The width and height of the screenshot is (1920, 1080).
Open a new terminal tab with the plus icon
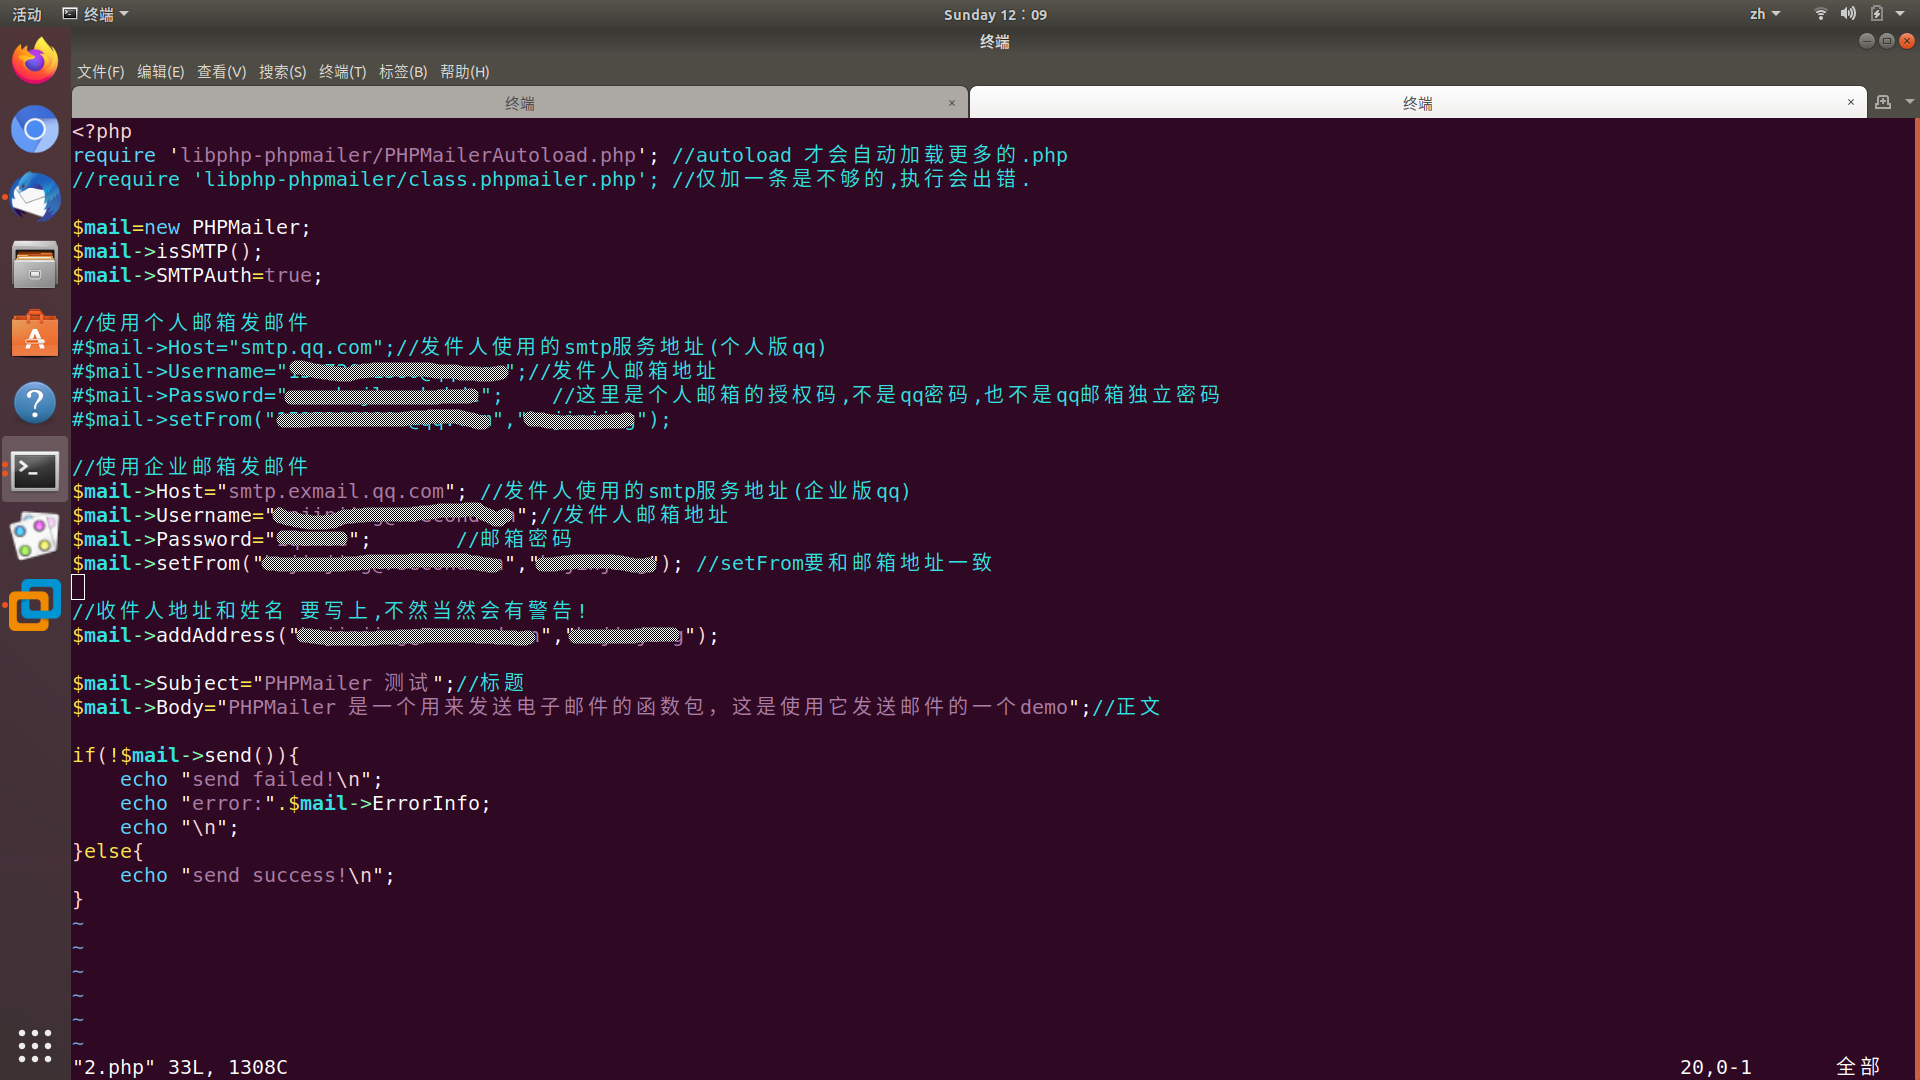(1884, 102)
